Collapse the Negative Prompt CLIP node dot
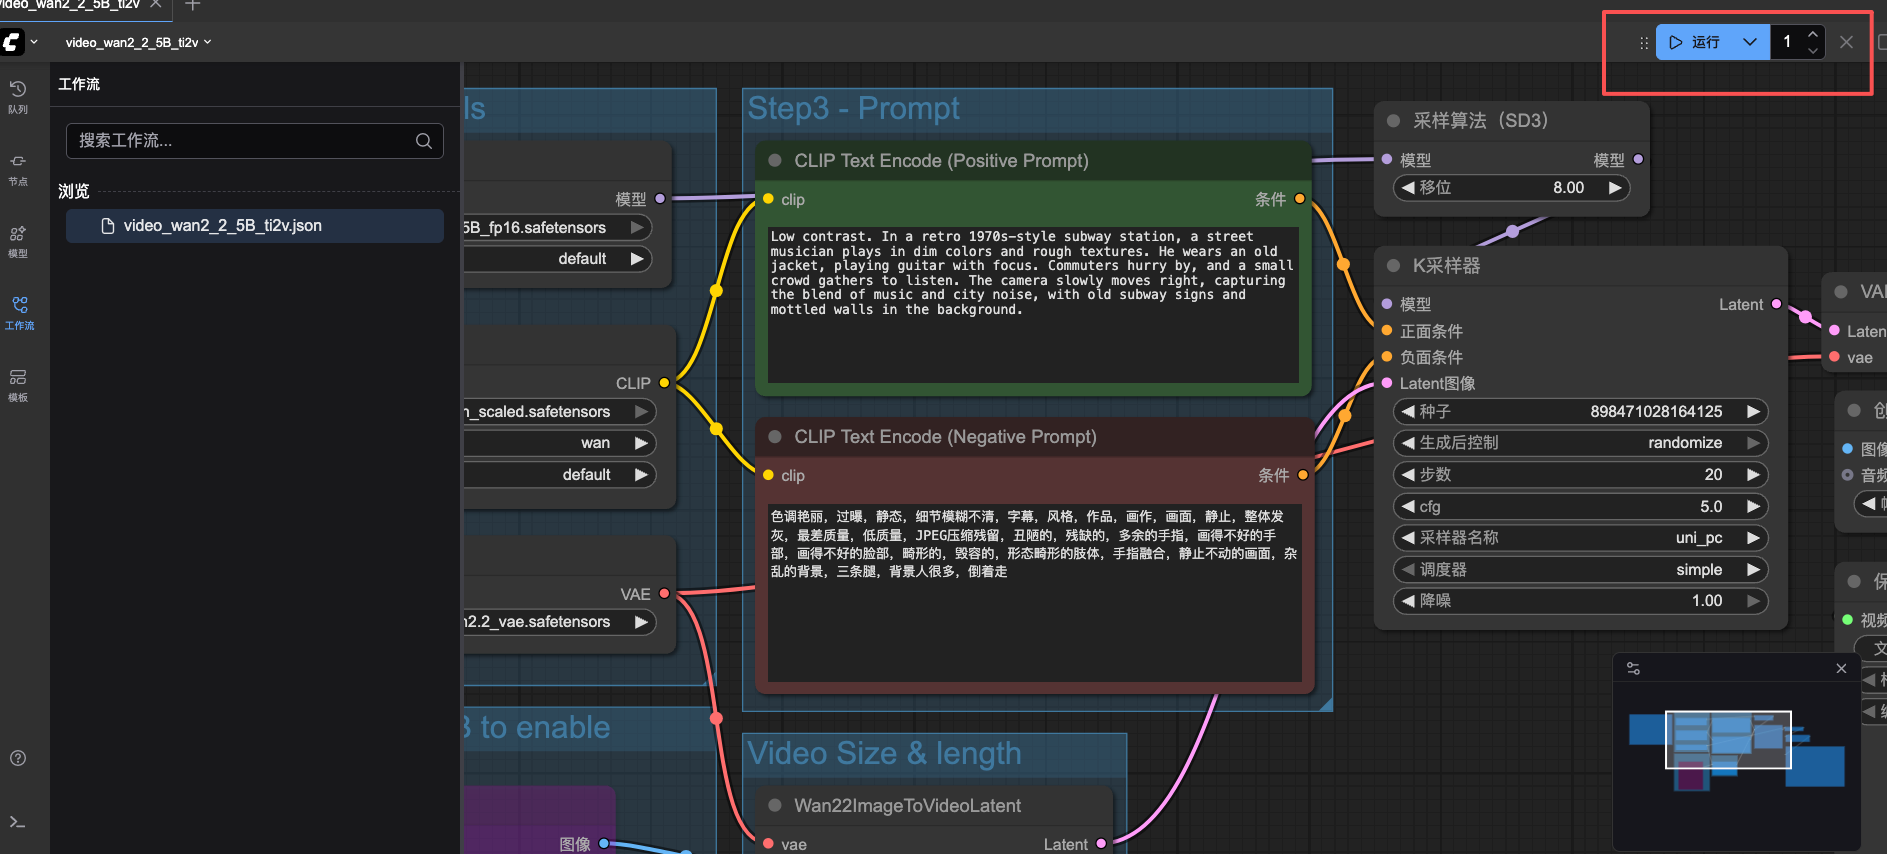The width and height of the screenshot is (1887, 854). [775, 437]
